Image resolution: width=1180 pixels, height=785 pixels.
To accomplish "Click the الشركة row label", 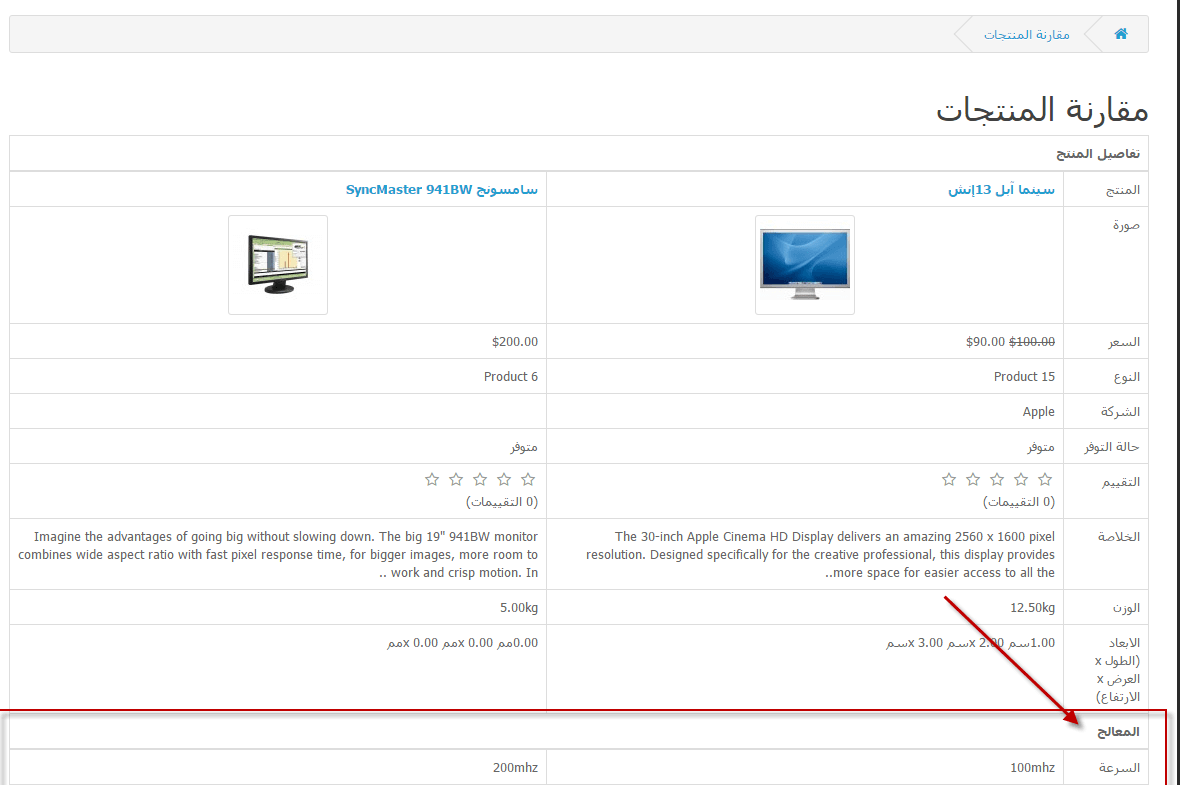I will 1120,412.
